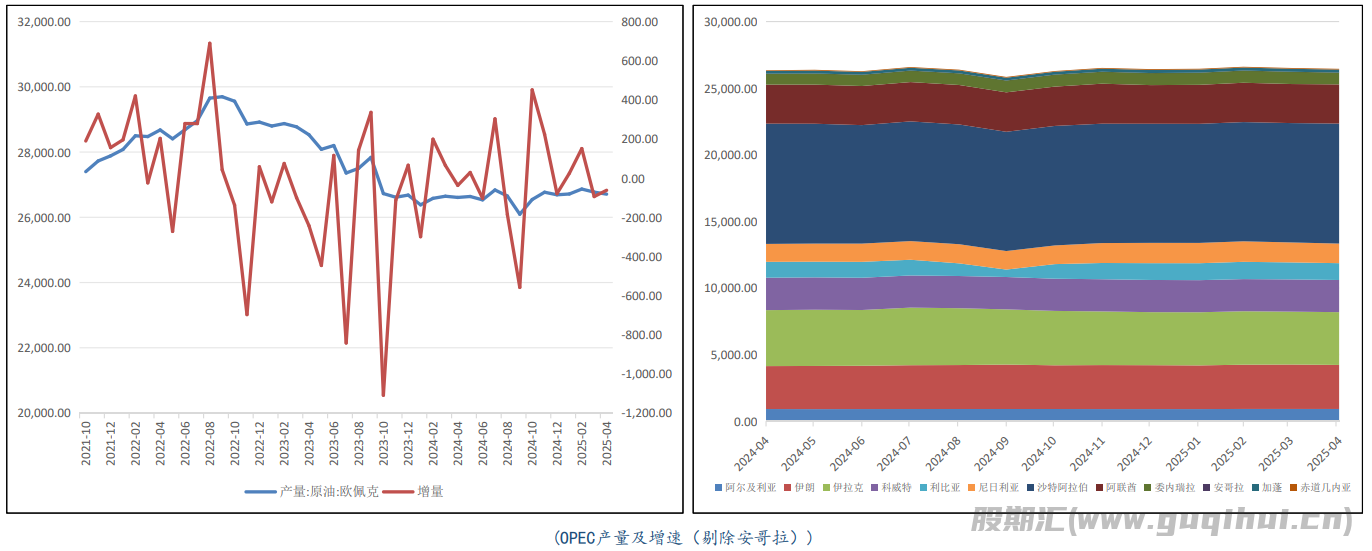
Task: Click the 阿尔及利亚 legend color square
Action: [718, 488]
